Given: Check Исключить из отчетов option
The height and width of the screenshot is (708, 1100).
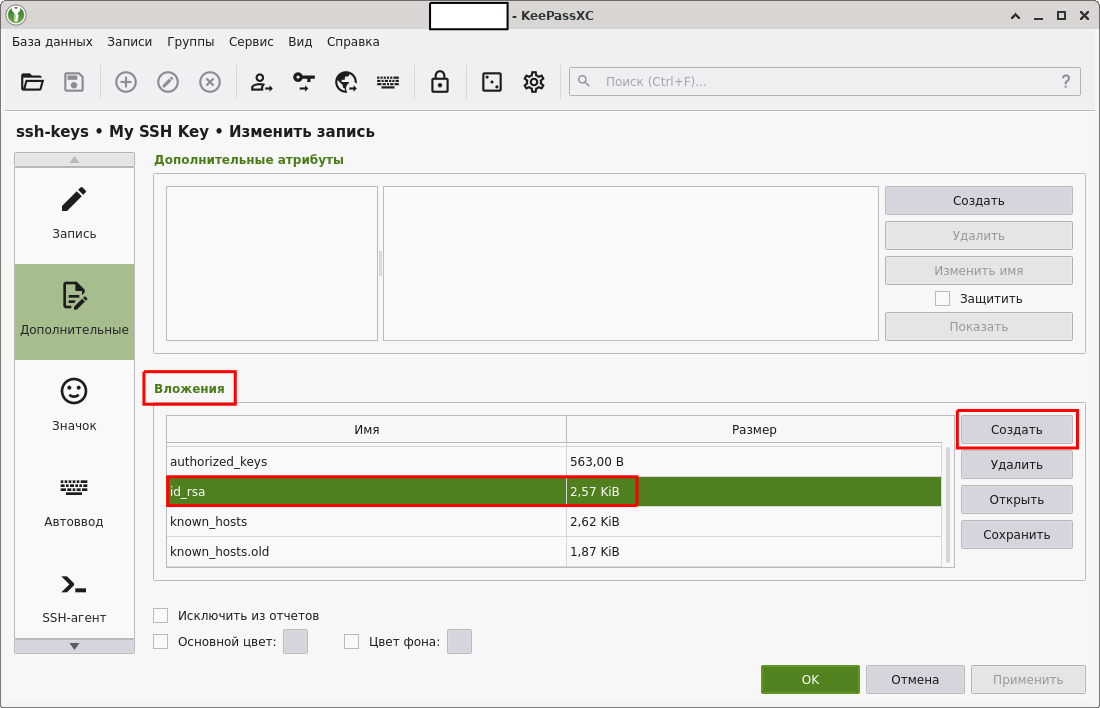Looking at the screenshot, I should tap(161, 615).
